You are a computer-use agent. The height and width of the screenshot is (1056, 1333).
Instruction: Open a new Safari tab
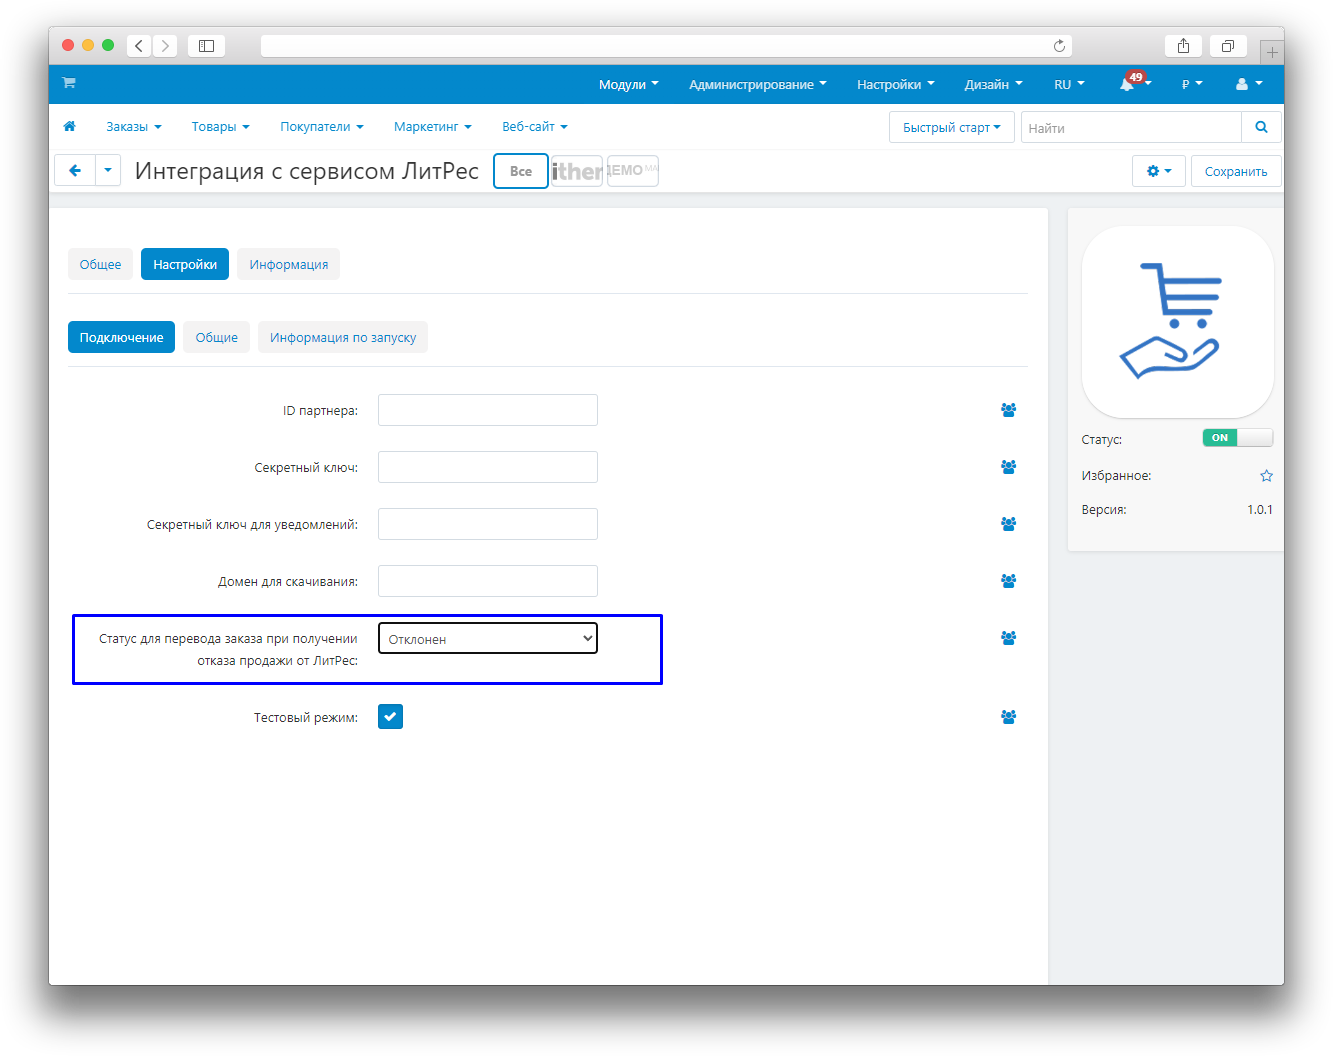[1272, 52]
